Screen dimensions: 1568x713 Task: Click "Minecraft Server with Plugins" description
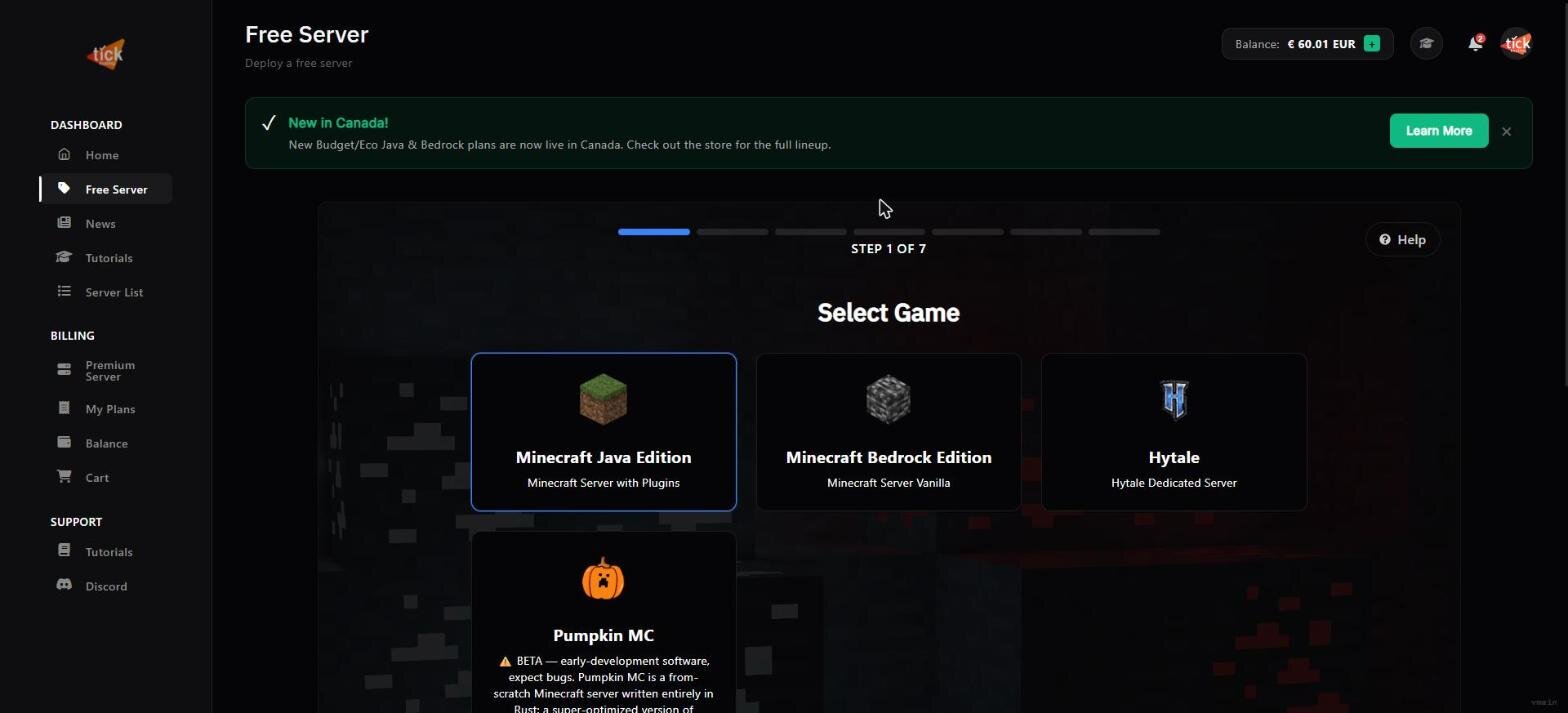603,483
